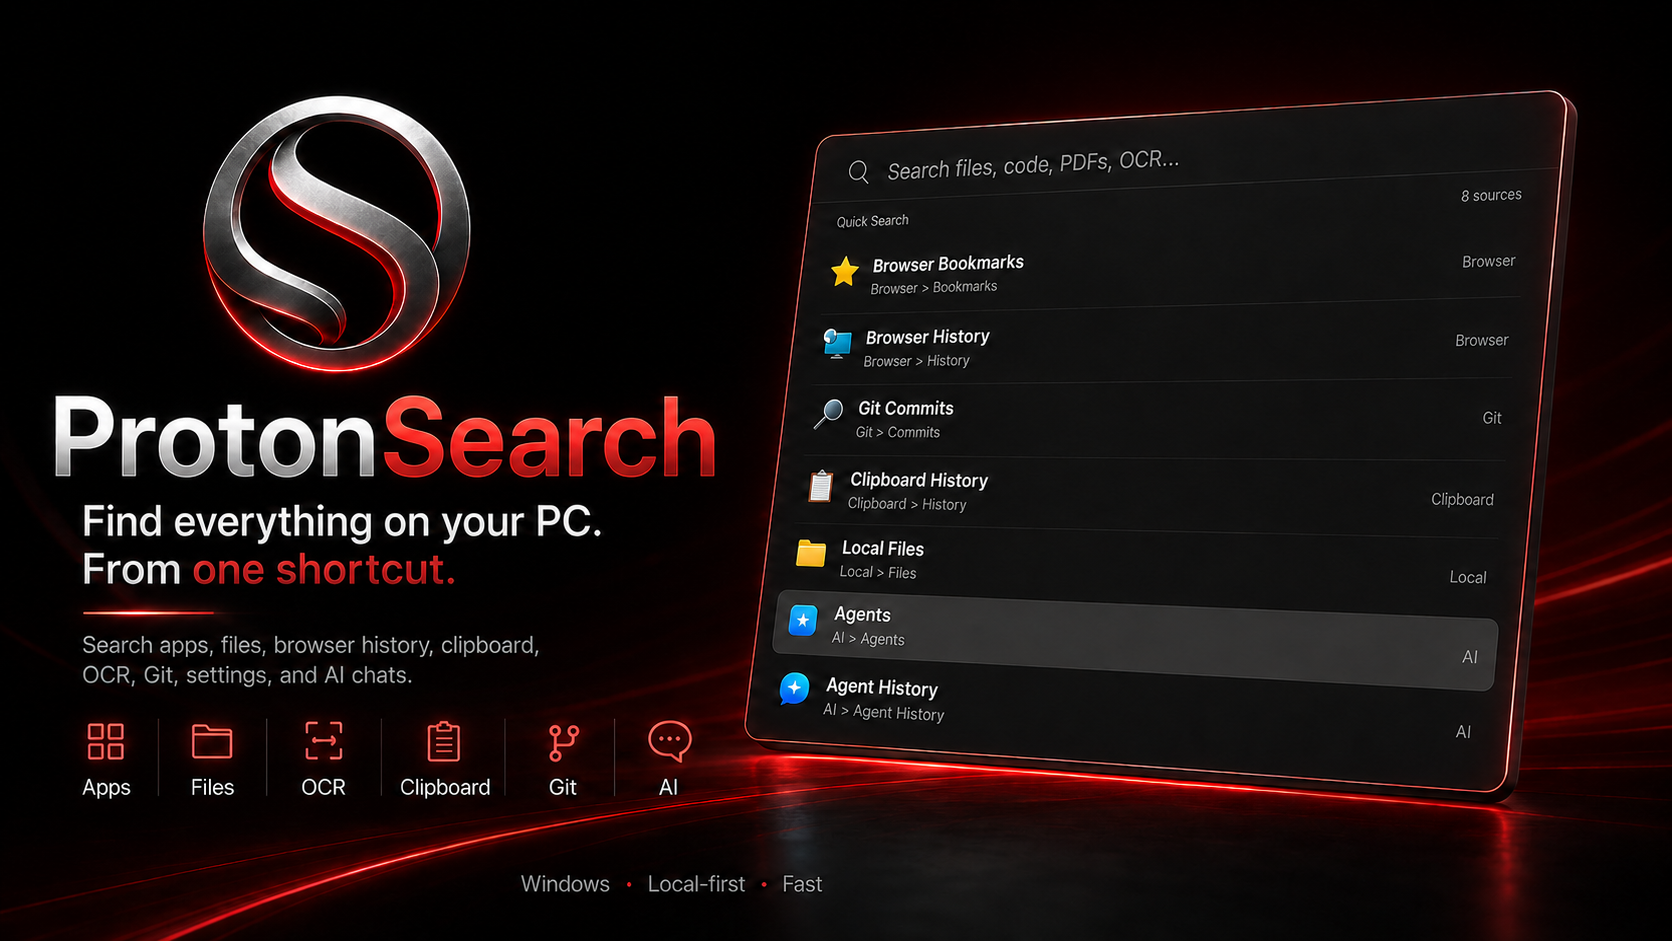The width and height of the screenshot is (1672, 941).
Task: Click the Windows footer text
Action: (565, 884)
